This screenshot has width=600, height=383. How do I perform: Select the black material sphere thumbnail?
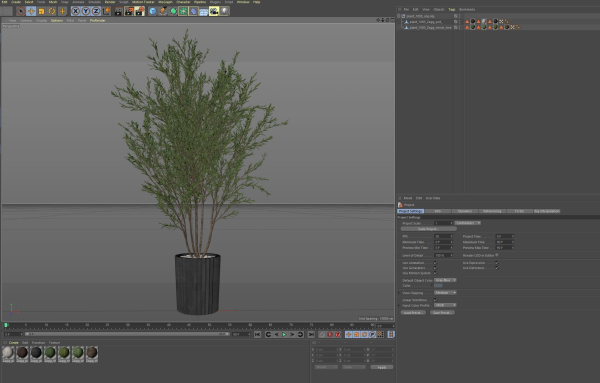36,353
